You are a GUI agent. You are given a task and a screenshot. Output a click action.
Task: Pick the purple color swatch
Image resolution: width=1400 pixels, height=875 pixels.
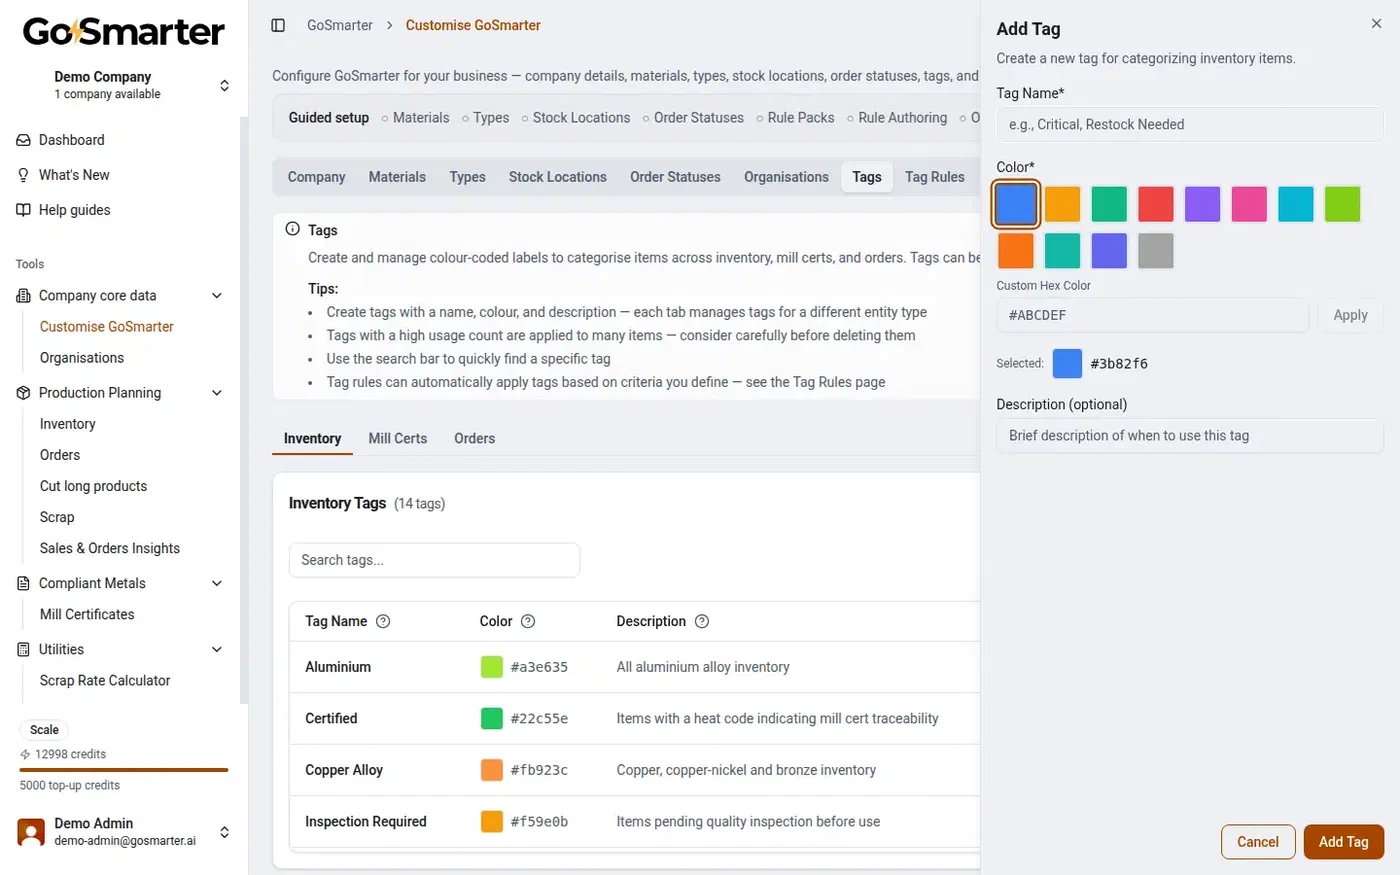pyautogui.click(x=1202, y=204)
